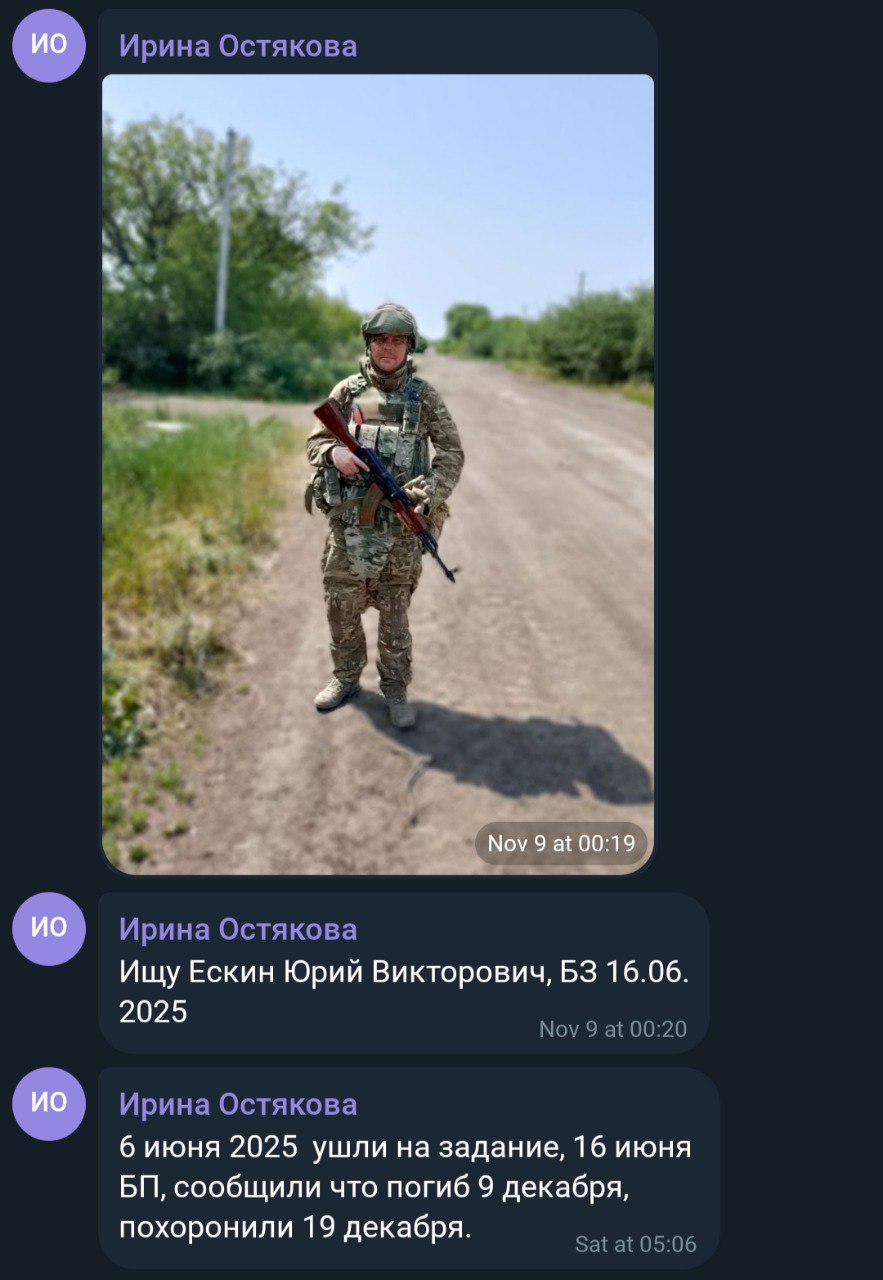The height and width of the screenshot is (1280, 883).
Task: Click the ИО avatar next to the Ищу Ескин message
Action: pos(49,928)
